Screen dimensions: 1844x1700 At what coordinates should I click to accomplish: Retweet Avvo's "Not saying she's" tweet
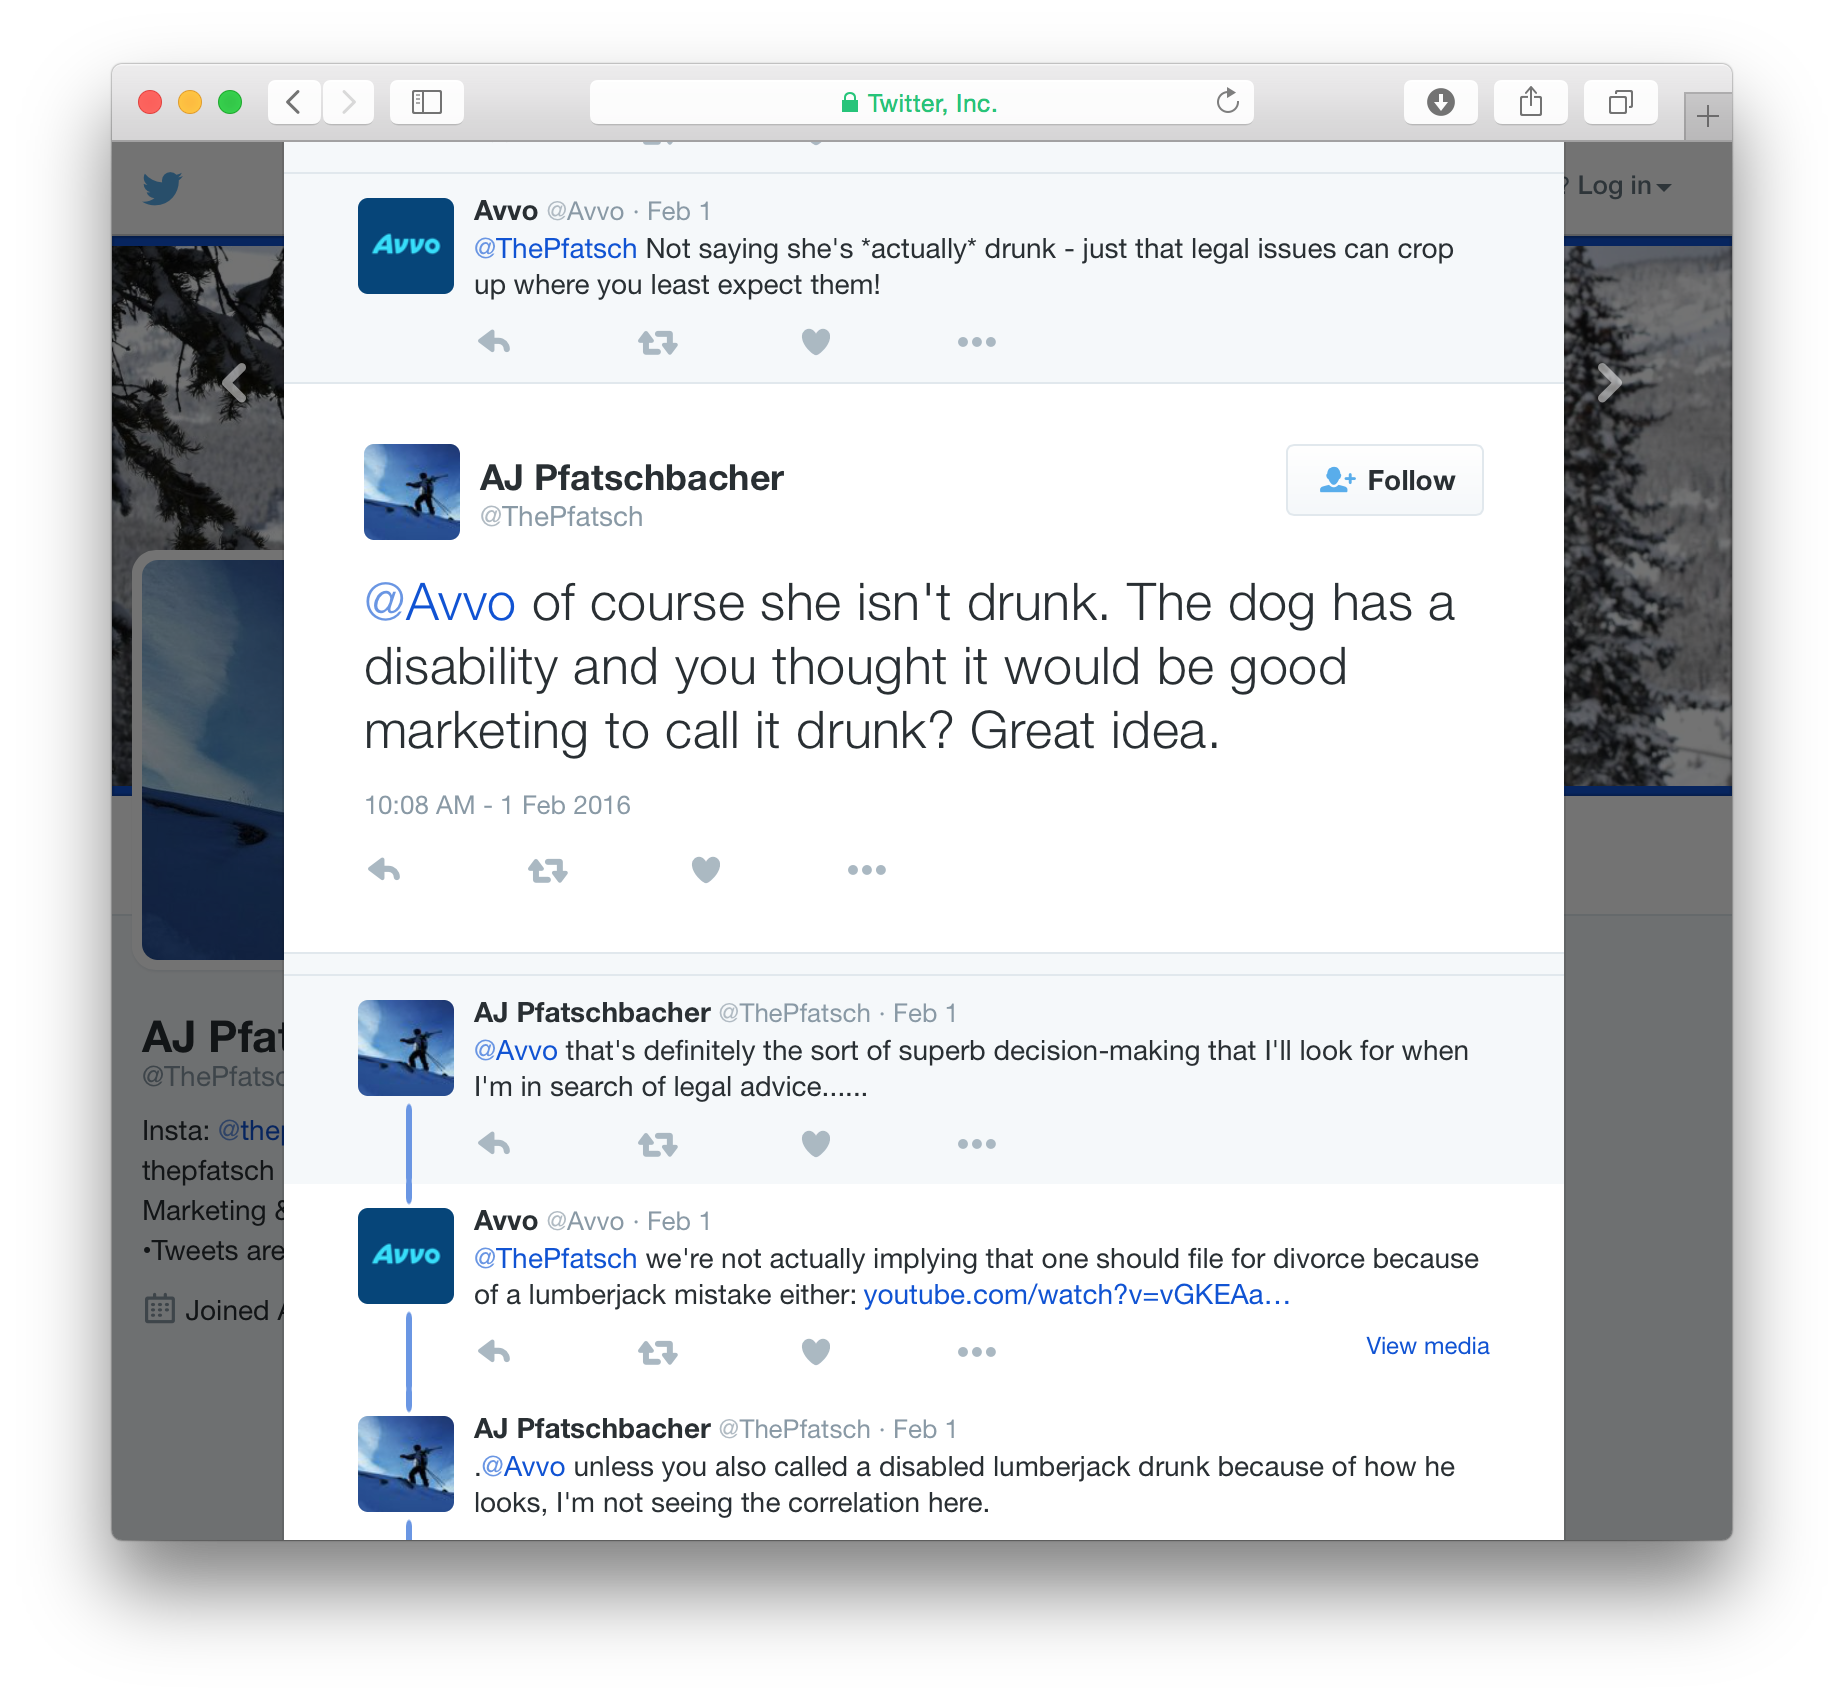point(658,343)
